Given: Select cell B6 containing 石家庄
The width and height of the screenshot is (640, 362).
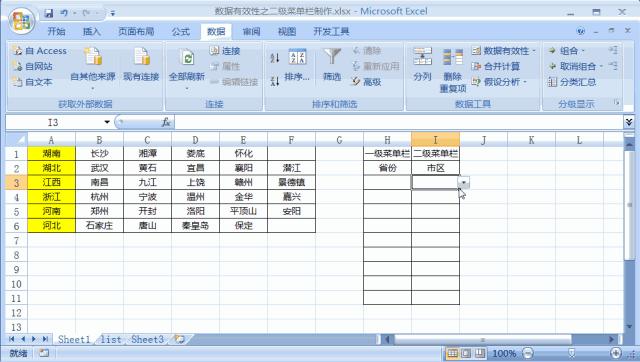Looking at the screenshot, I should (x=99, y=225).
